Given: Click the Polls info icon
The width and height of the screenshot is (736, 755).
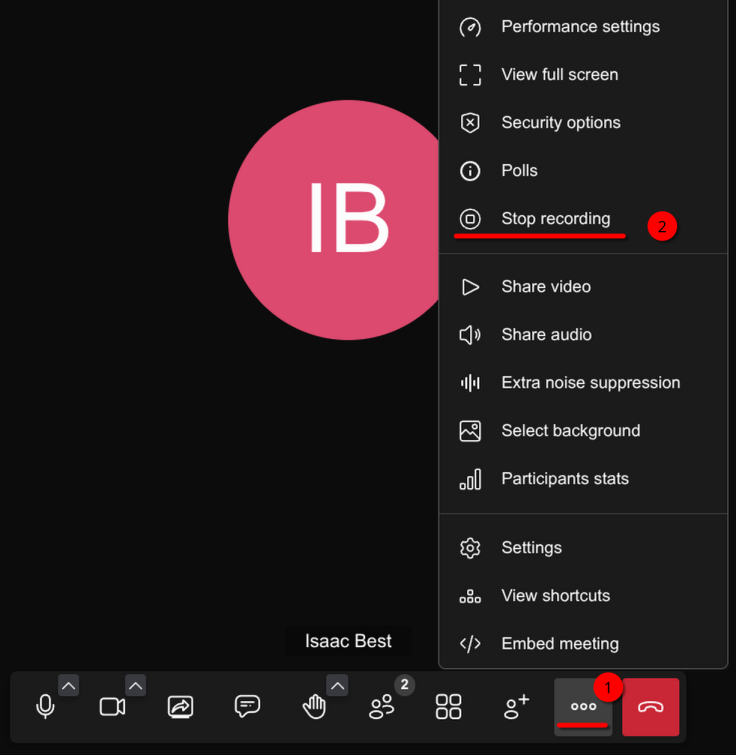Looking at the screenshot, I should (x=470, y=171).
